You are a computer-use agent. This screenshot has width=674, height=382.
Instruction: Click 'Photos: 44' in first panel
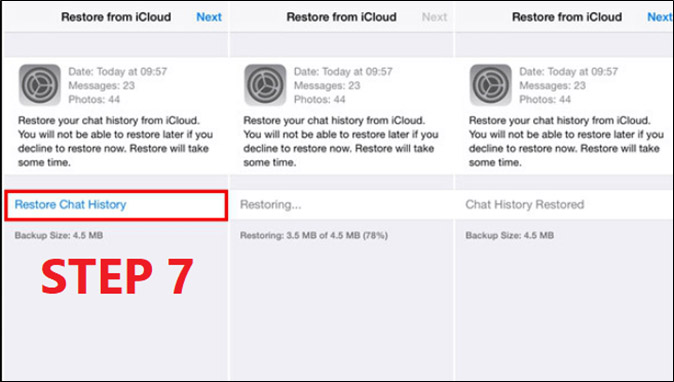pyautogui.click(x=94, y=100)
